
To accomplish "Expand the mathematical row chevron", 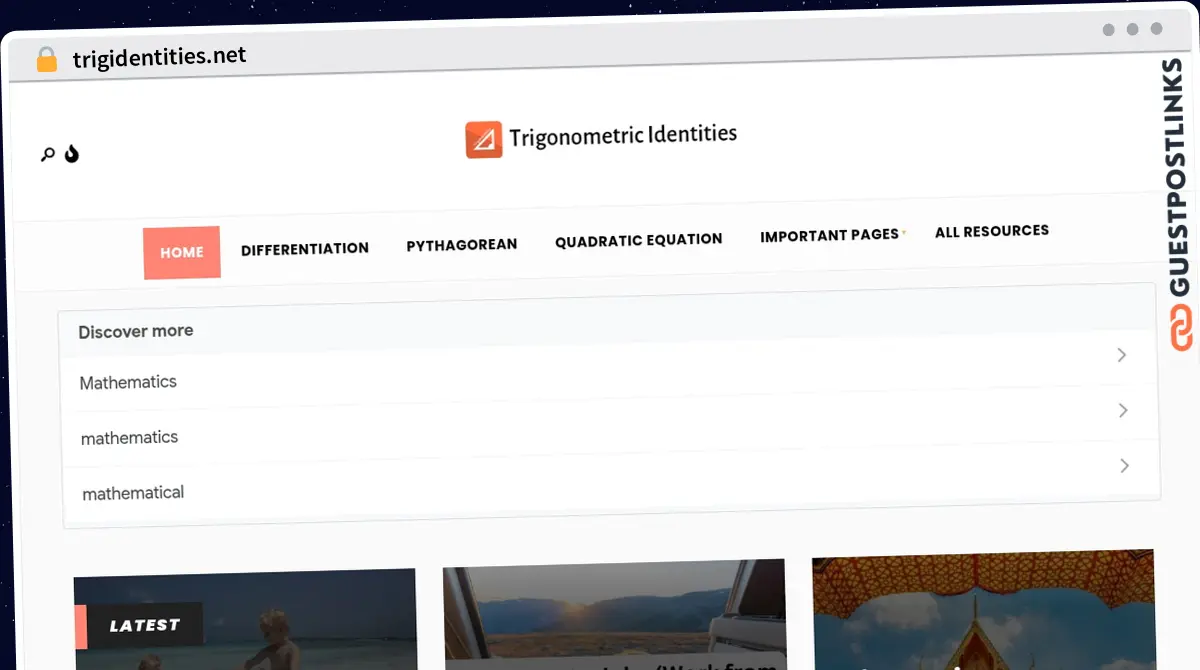I will pos(1125,465).
